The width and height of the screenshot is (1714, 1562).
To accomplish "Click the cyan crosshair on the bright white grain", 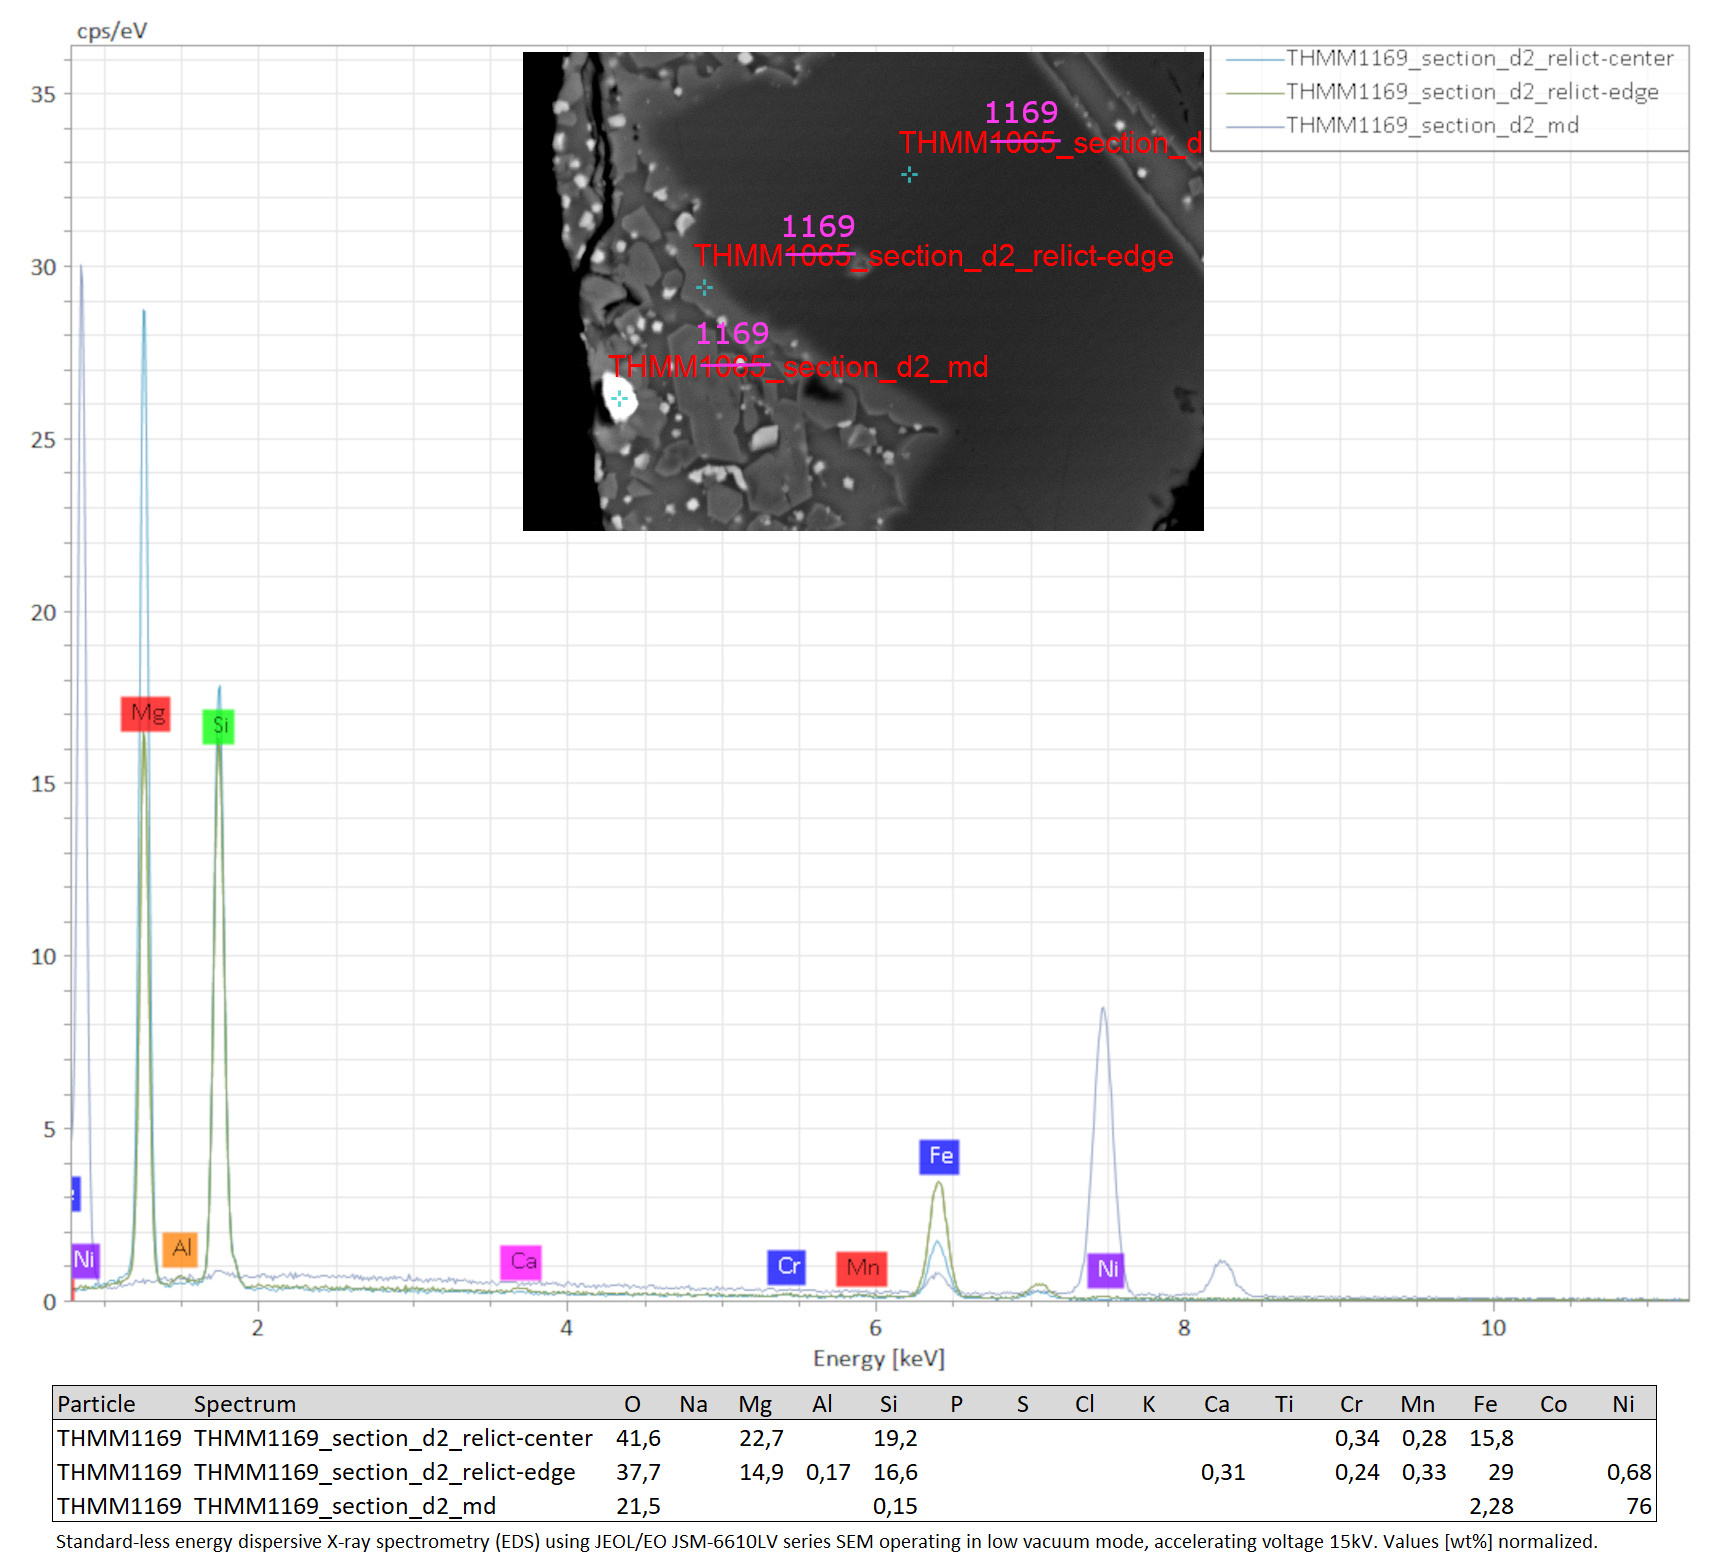I will (619, 398).
